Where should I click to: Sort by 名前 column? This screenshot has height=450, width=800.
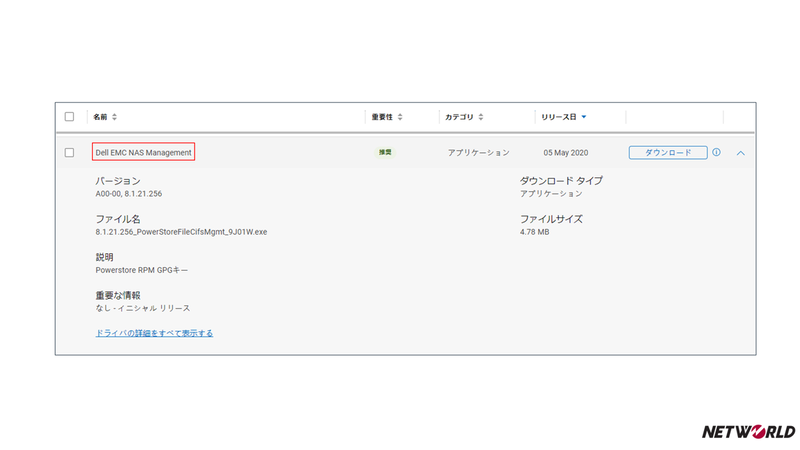[x=105, y=117]
